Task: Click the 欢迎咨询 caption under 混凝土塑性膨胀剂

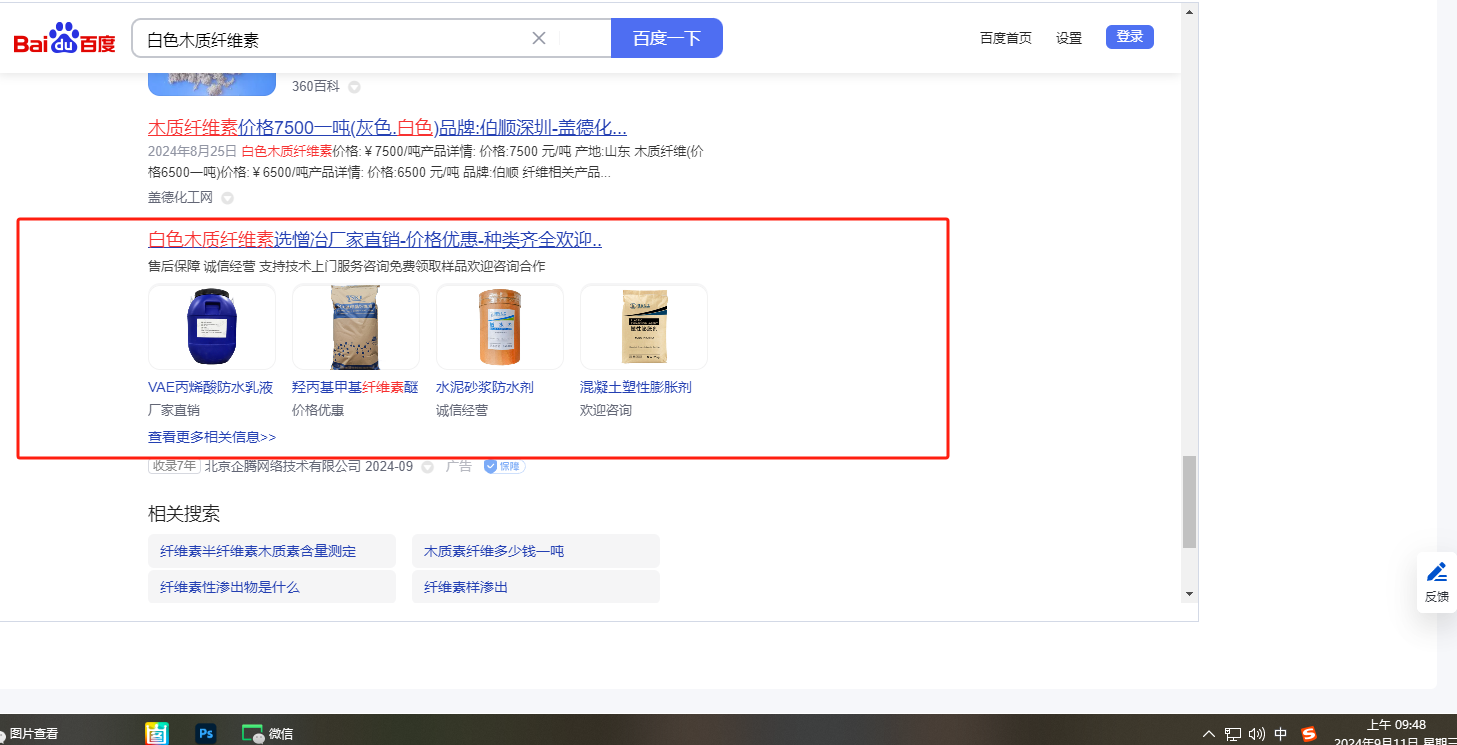Action: coord(606,410)
